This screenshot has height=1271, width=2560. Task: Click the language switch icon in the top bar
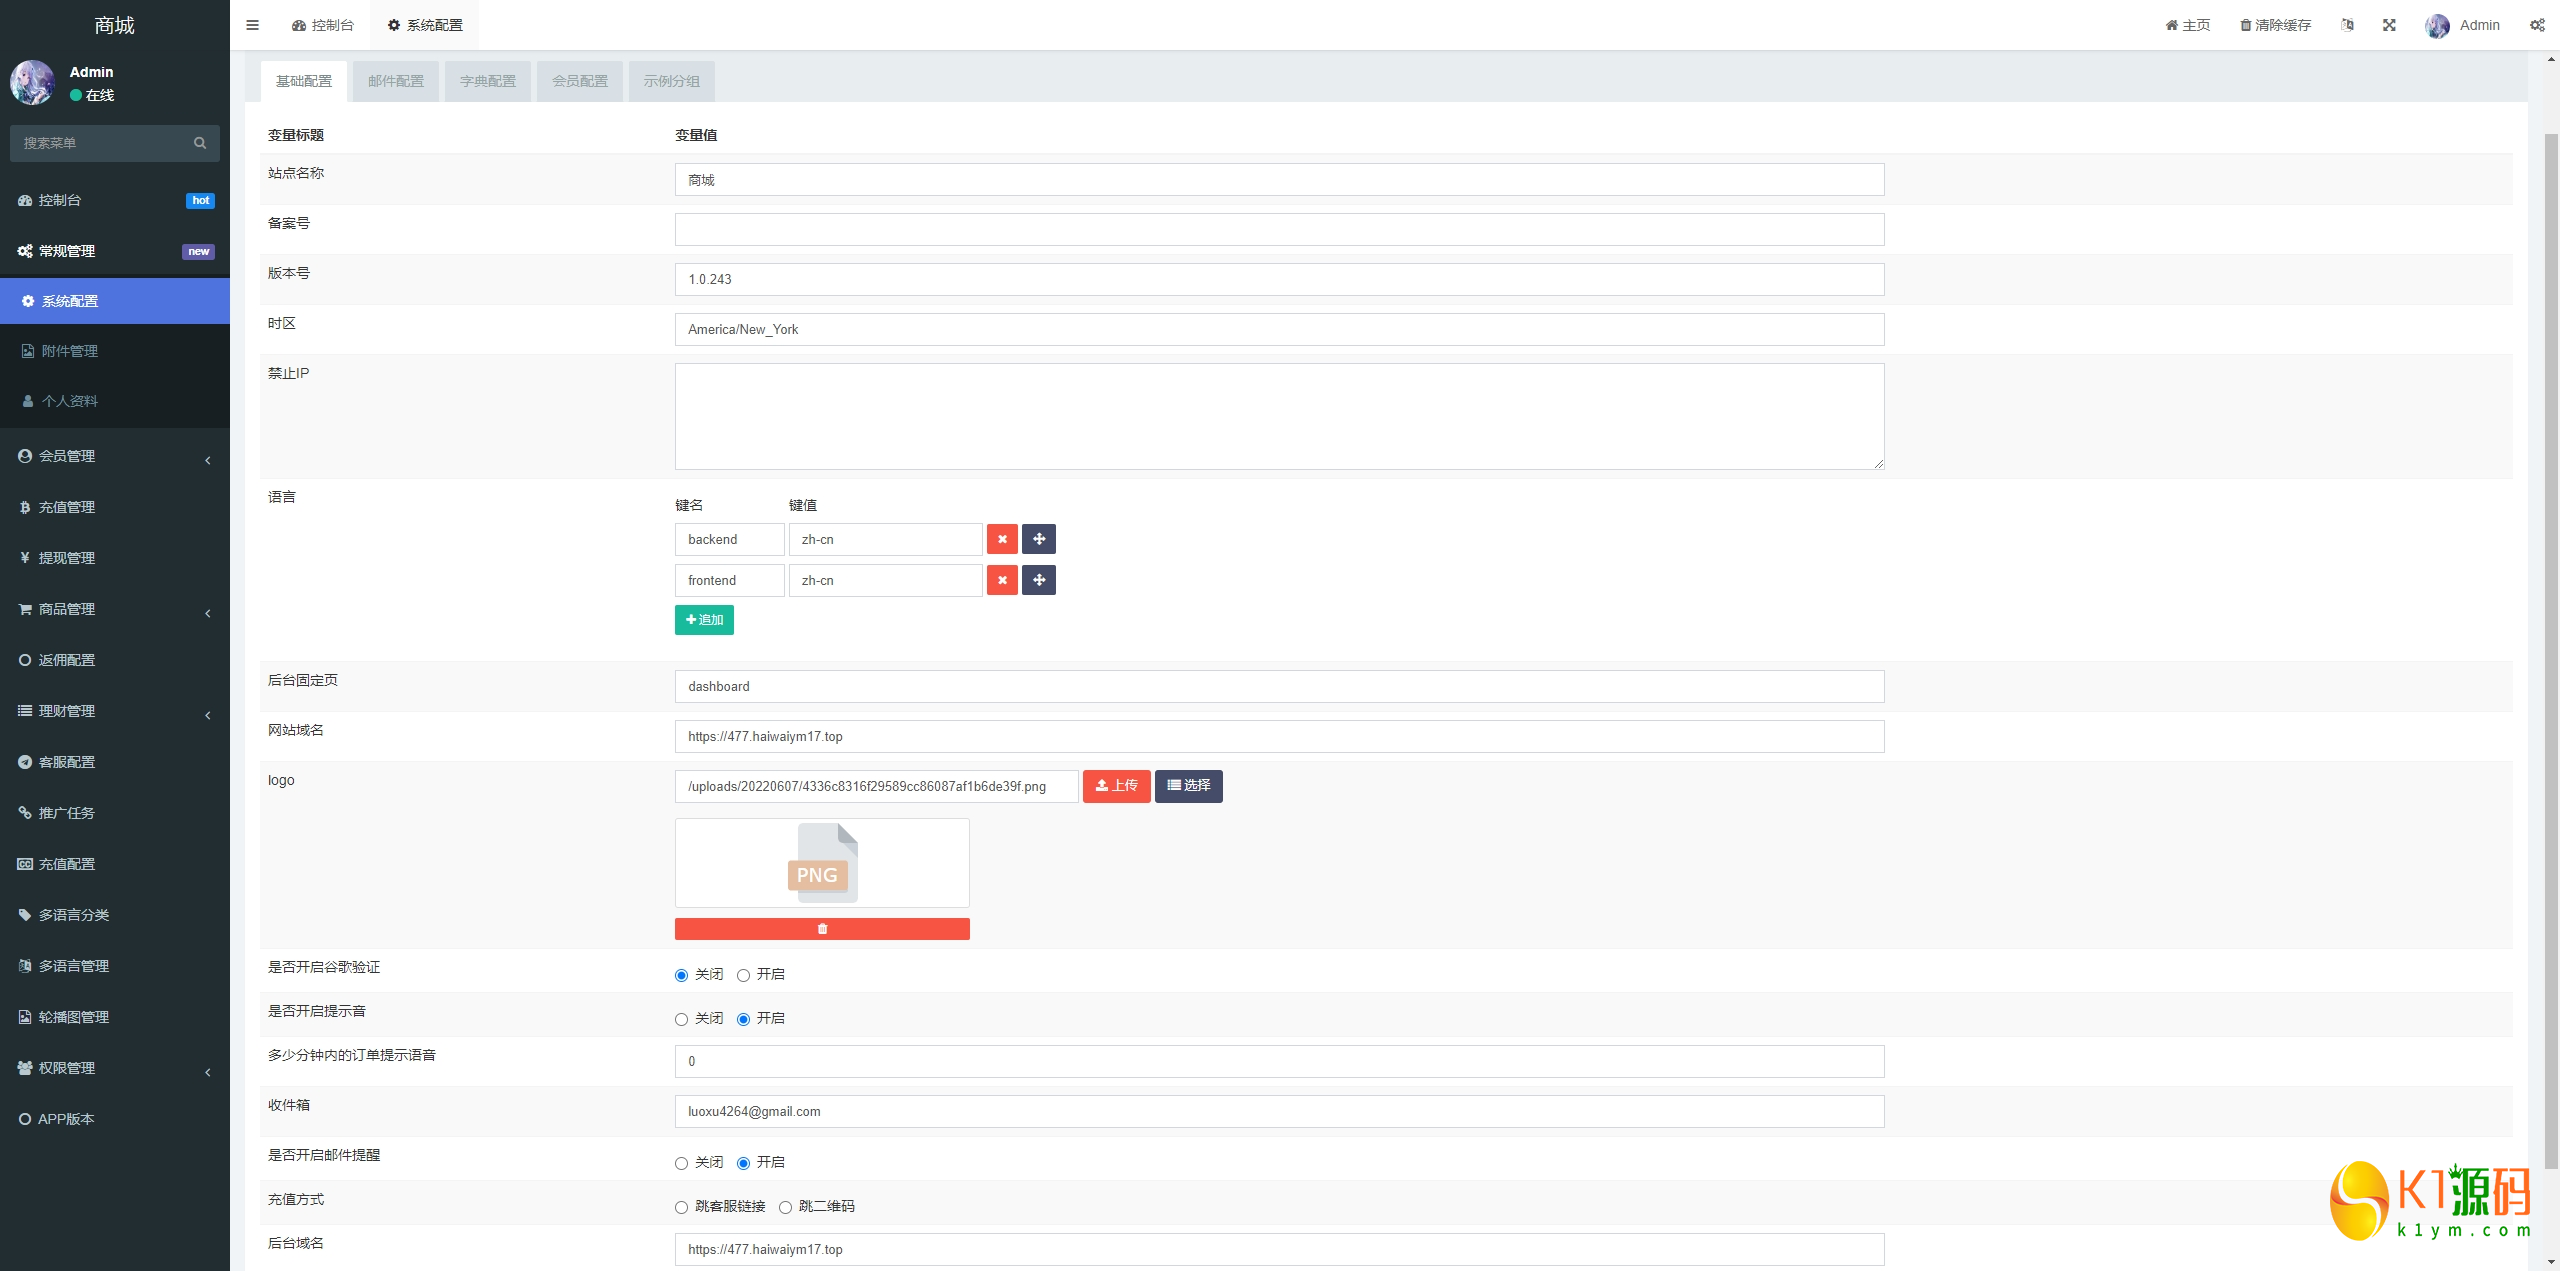2347,25
